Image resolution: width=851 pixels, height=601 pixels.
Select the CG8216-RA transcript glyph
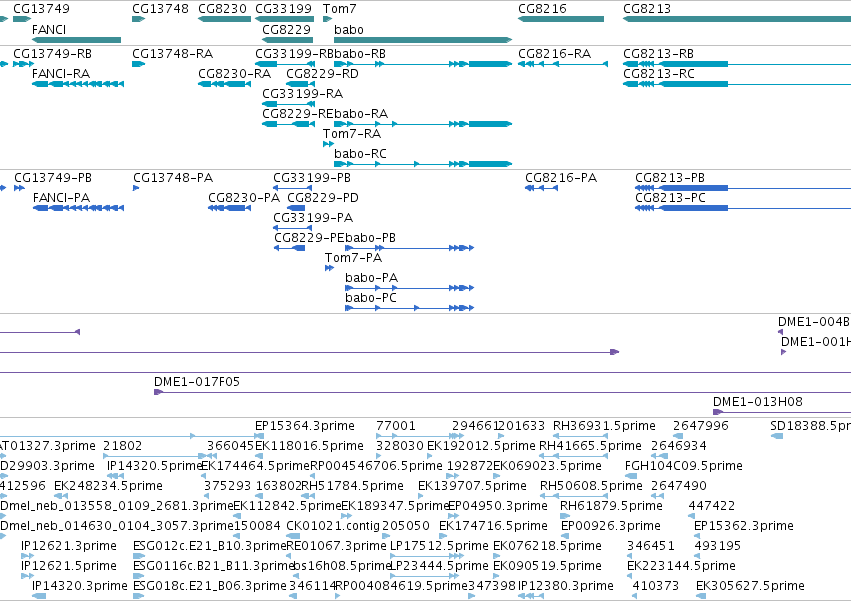[x=563, y=64]
